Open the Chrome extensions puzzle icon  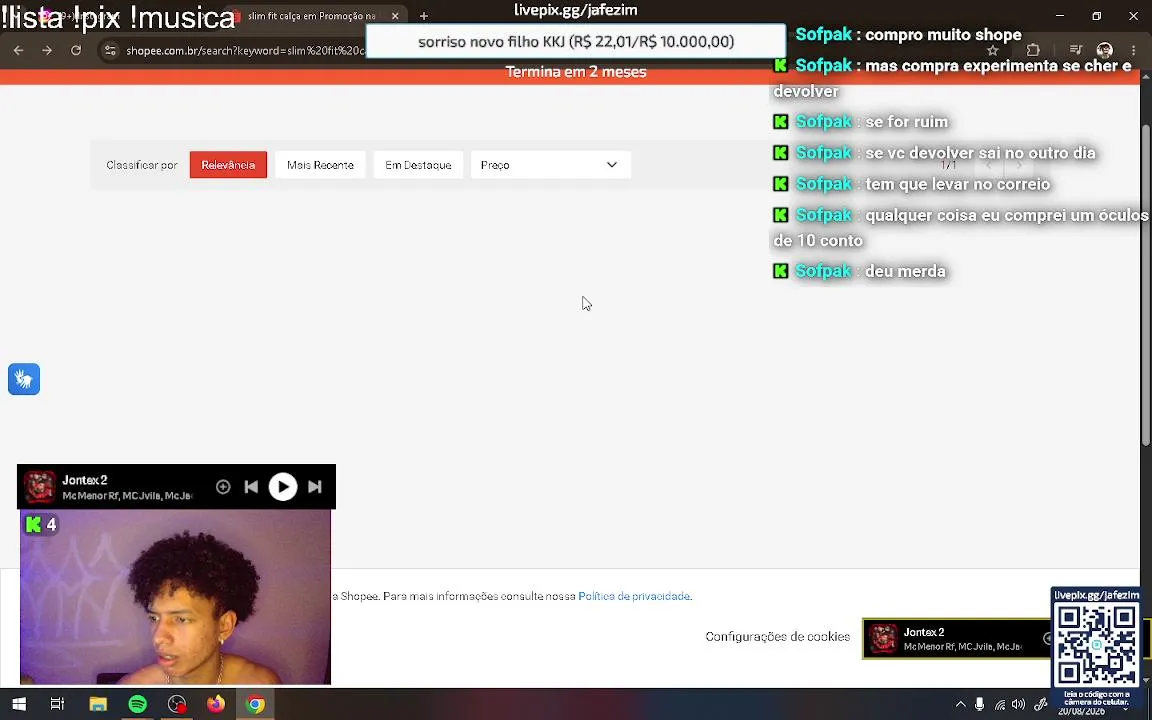[1033, 50]
